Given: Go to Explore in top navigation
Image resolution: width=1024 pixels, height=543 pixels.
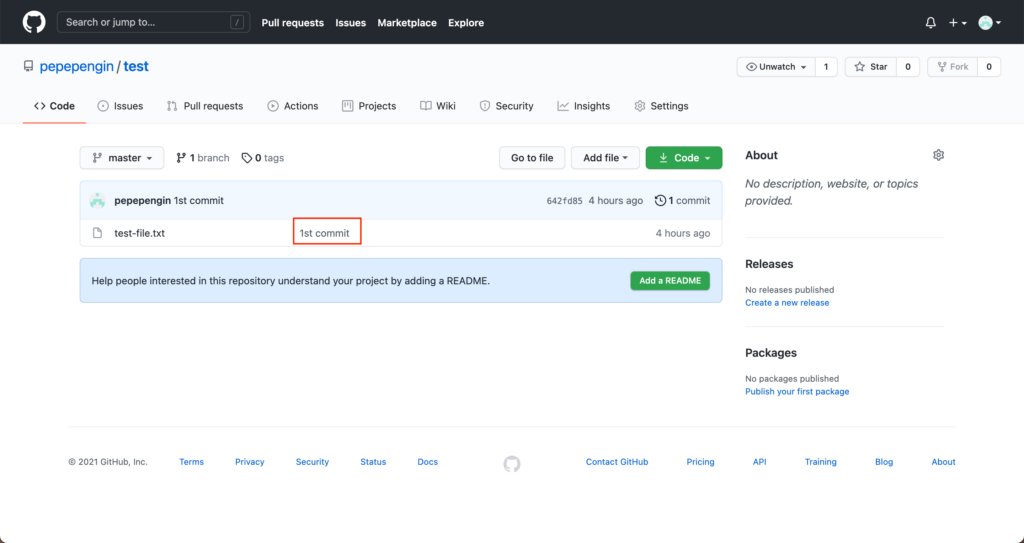Looking at the screenshot, I should 466,23.
